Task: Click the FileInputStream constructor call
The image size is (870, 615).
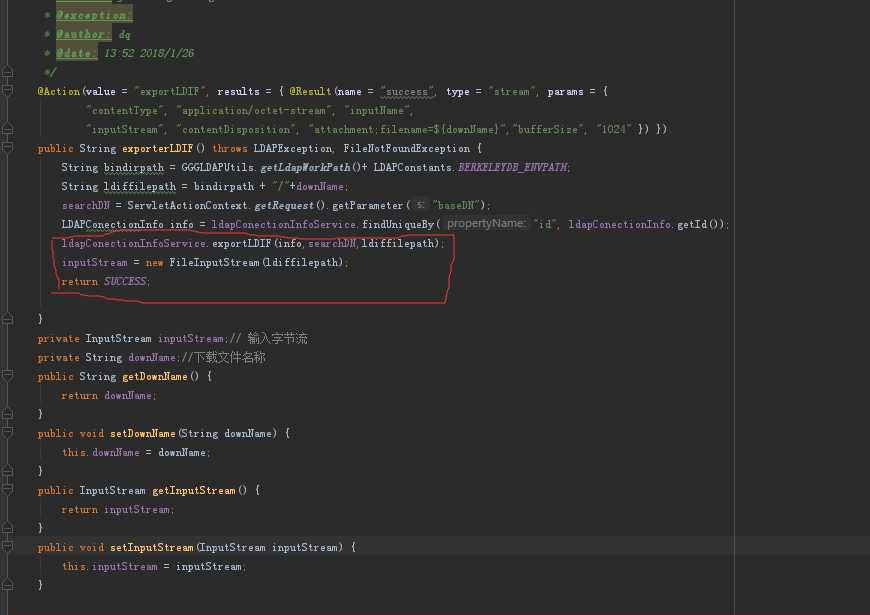Action: (214, 263)
